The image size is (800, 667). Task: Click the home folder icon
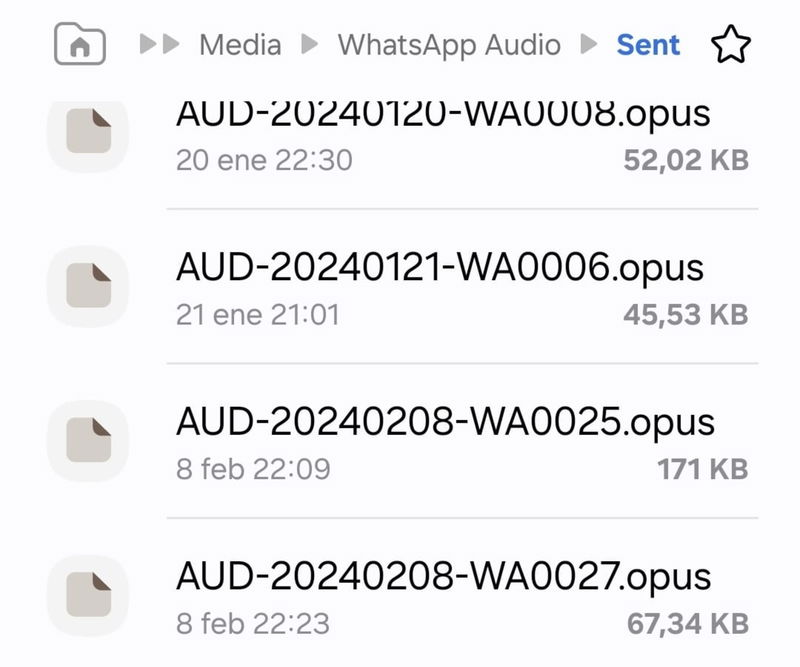tap(82, 44)
